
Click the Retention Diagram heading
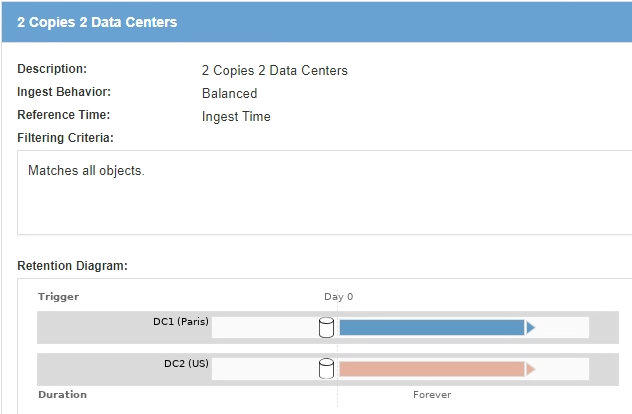pyautogui.click(x=72, y=266)
